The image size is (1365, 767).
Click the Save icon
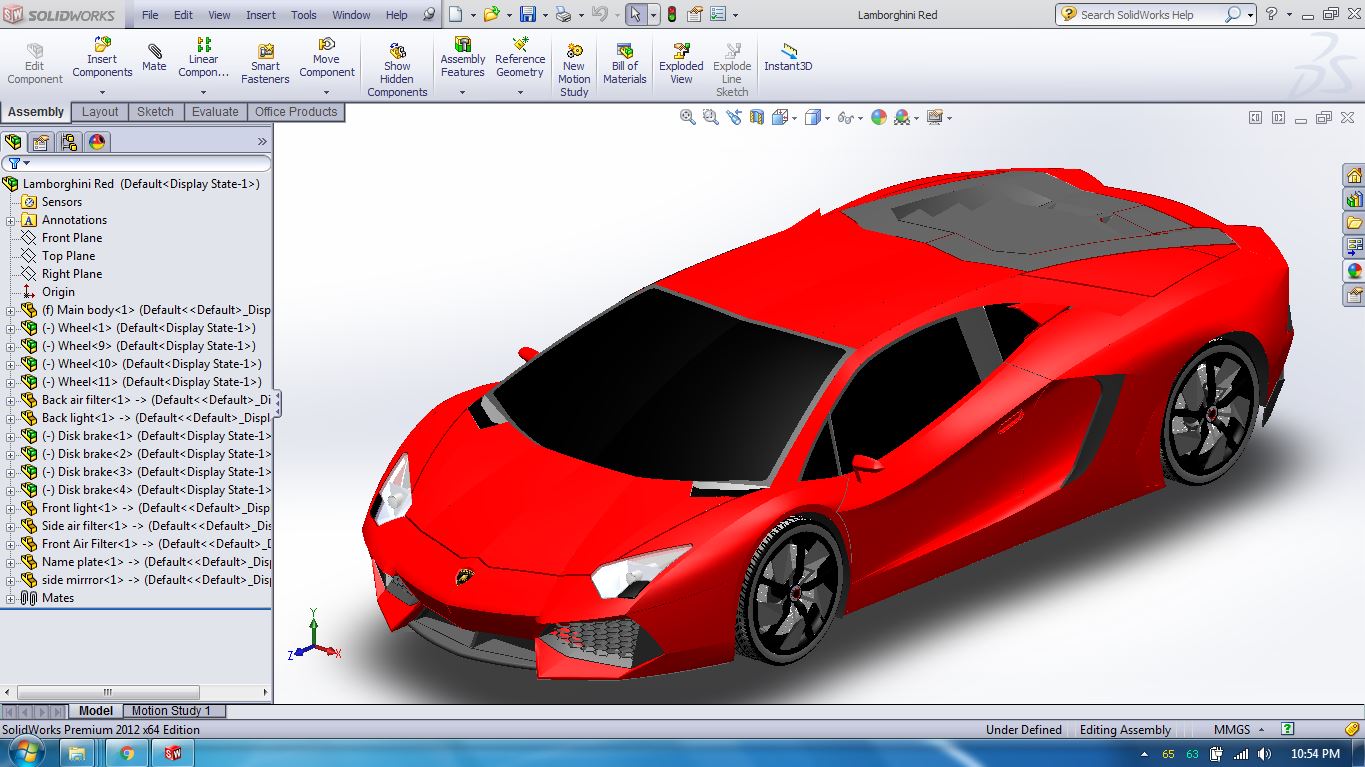527,15
